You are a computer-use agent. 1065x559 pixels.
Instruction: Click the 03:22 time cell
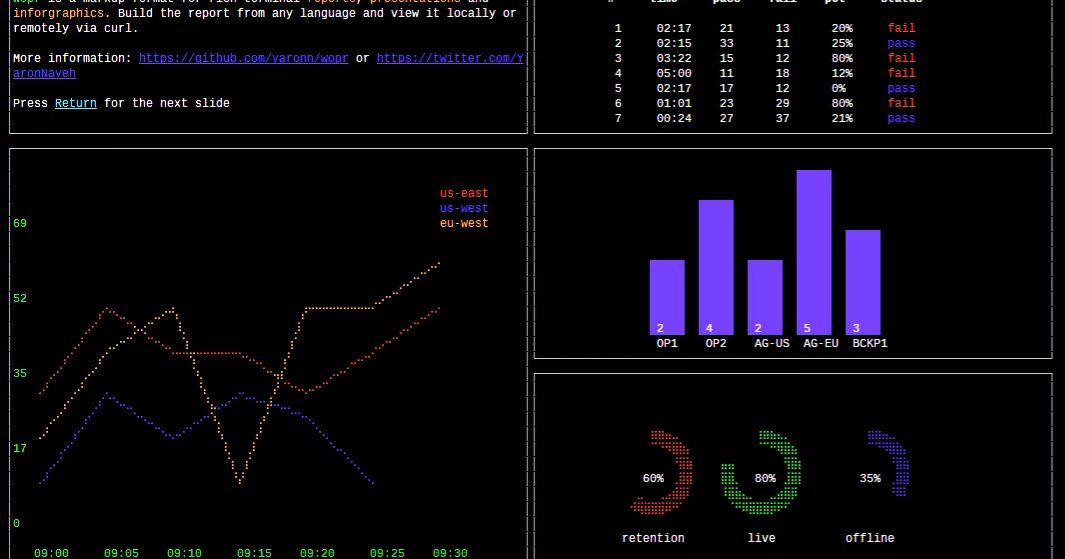(674, 58)
